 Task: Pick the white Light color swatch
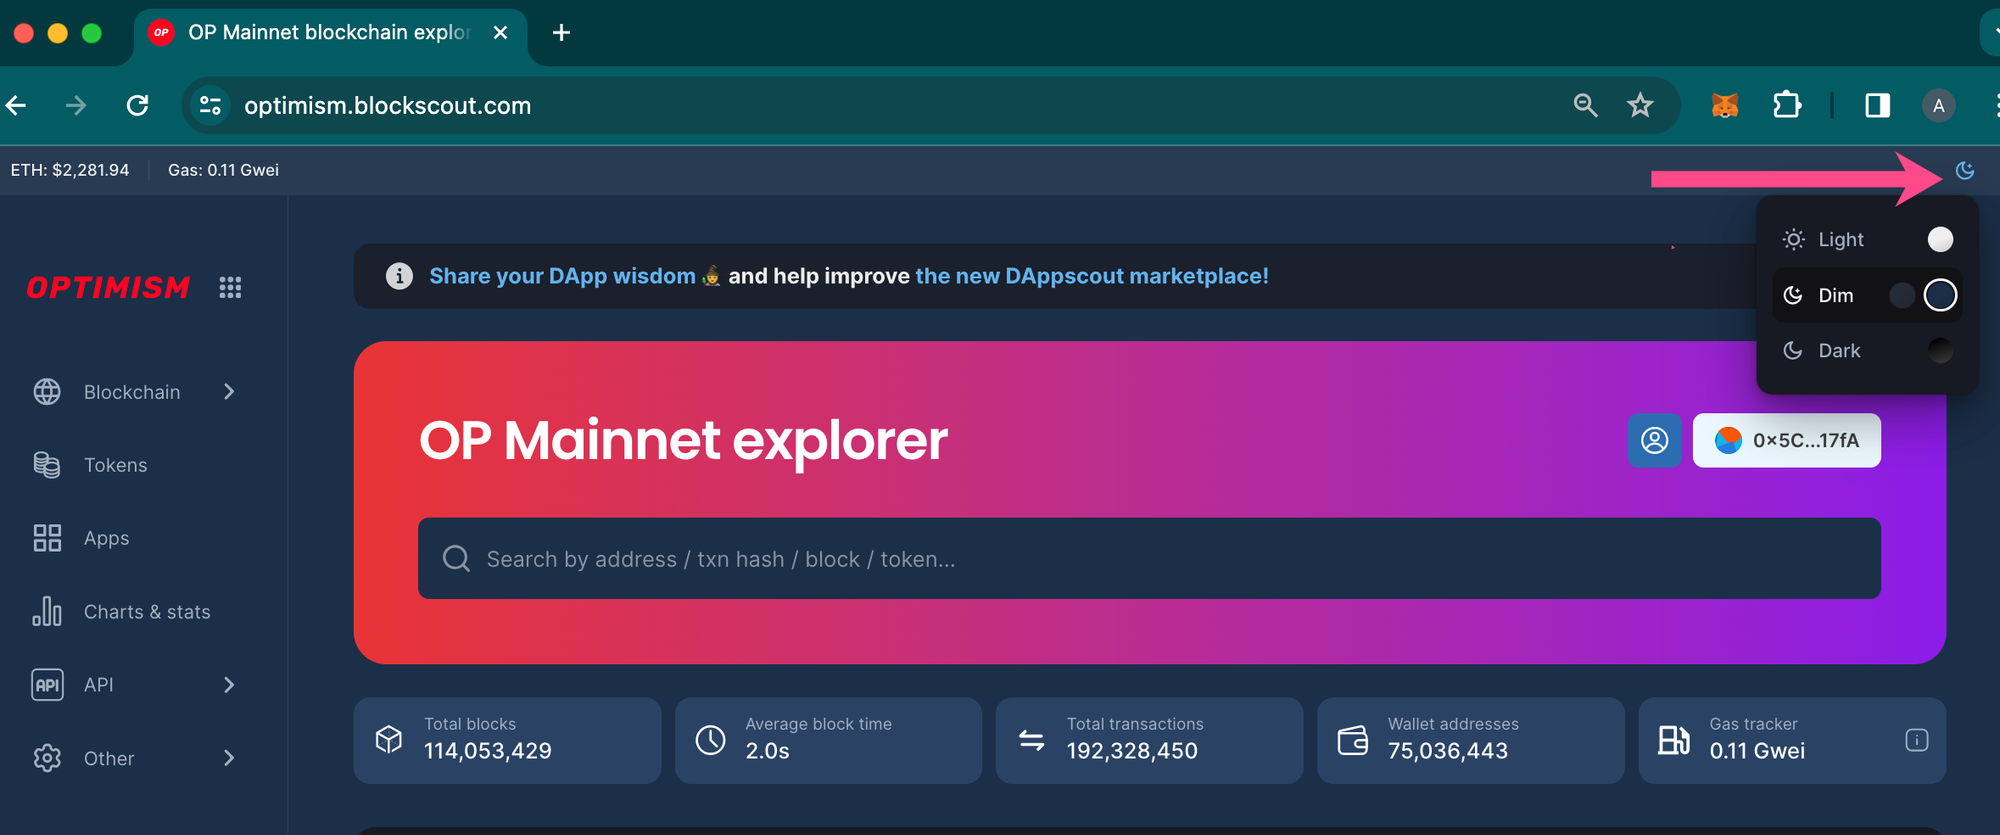click(1940, 239)
